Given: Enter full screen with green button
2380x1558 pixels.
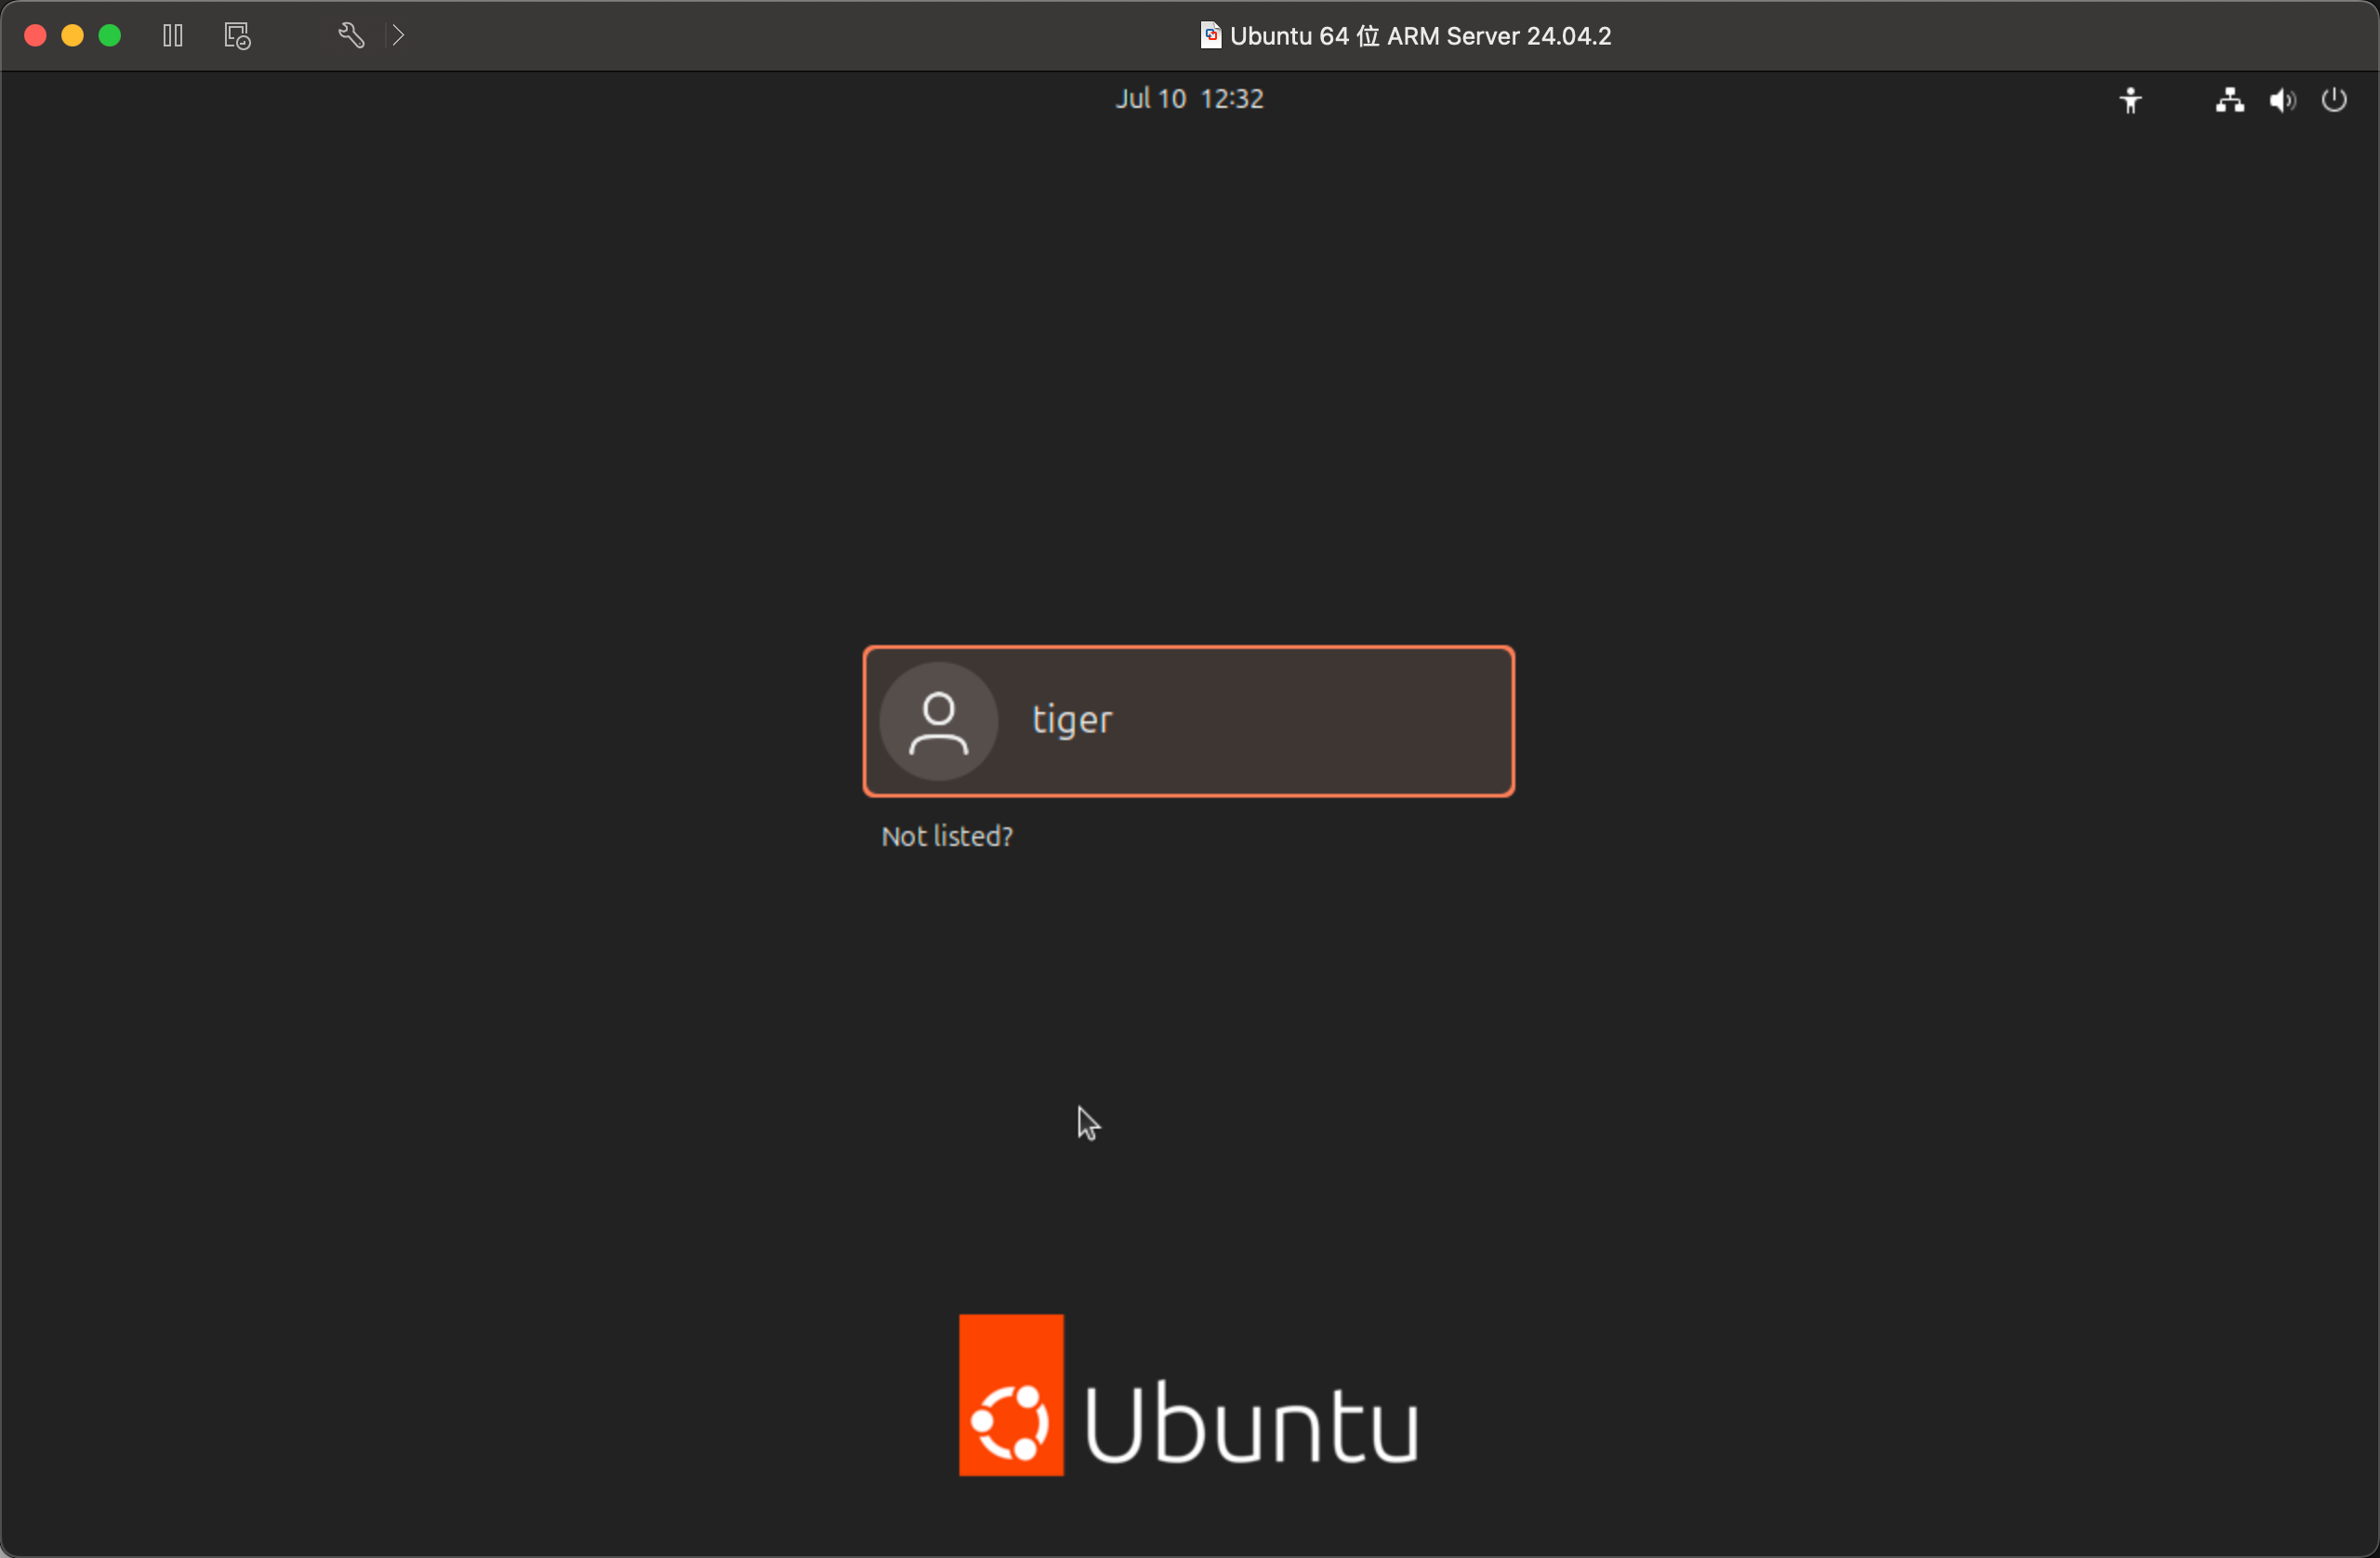Looking at the screenshot, I should point(110,36).
